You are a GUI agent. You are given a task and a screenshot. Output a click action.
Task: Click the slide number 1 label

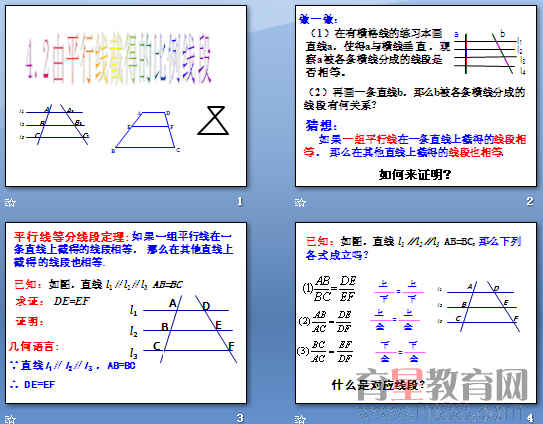point(240,201)
